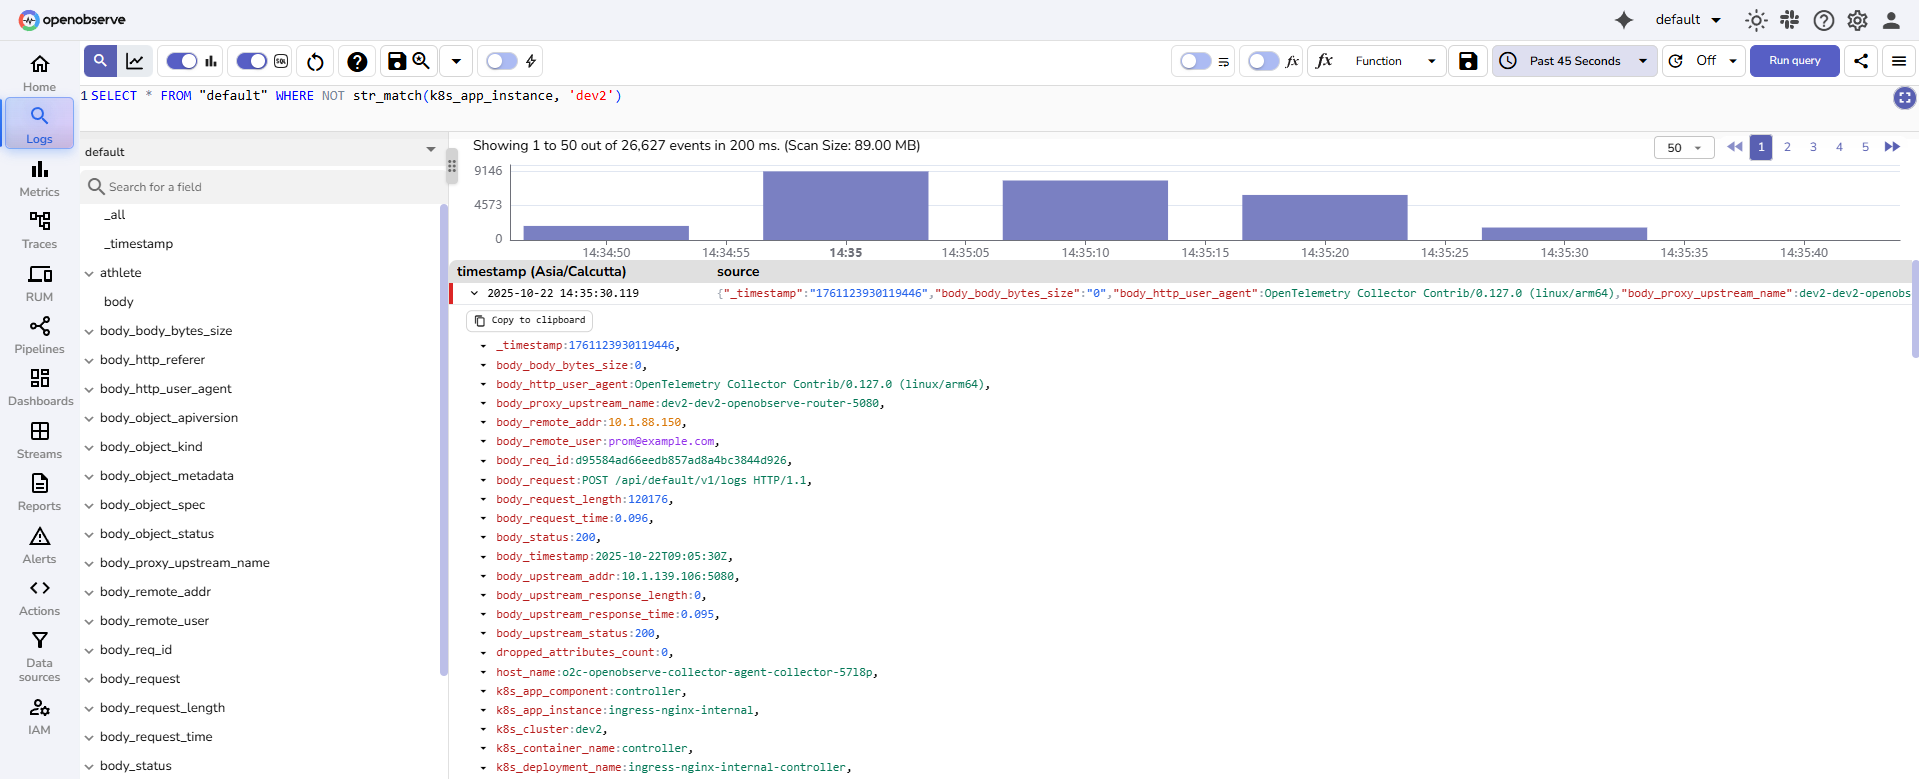This screenshot has height=779, width=1919.
Task: Click the tallest histogram bar at 14:35
Action: tap(845, 205)
